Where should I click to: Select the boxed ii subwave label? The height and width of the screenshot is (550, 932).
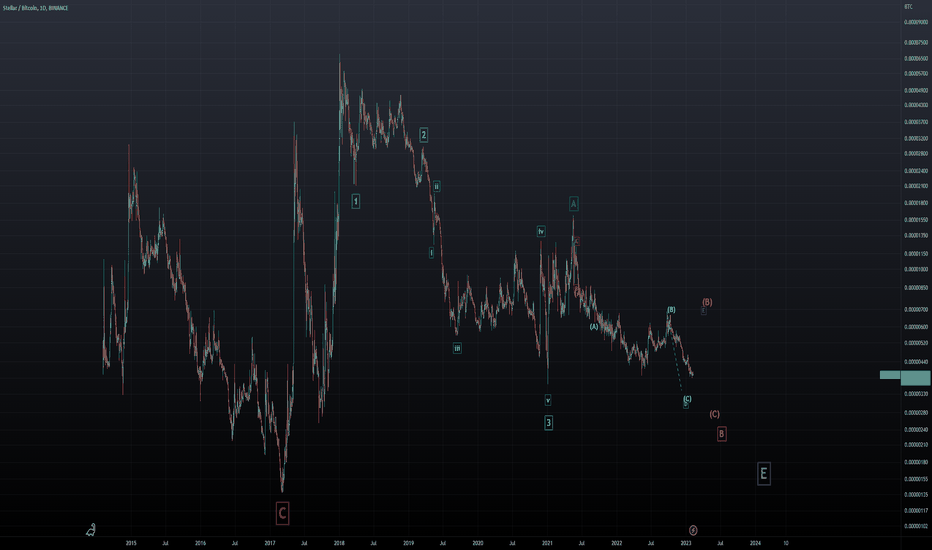coord(436,186)
